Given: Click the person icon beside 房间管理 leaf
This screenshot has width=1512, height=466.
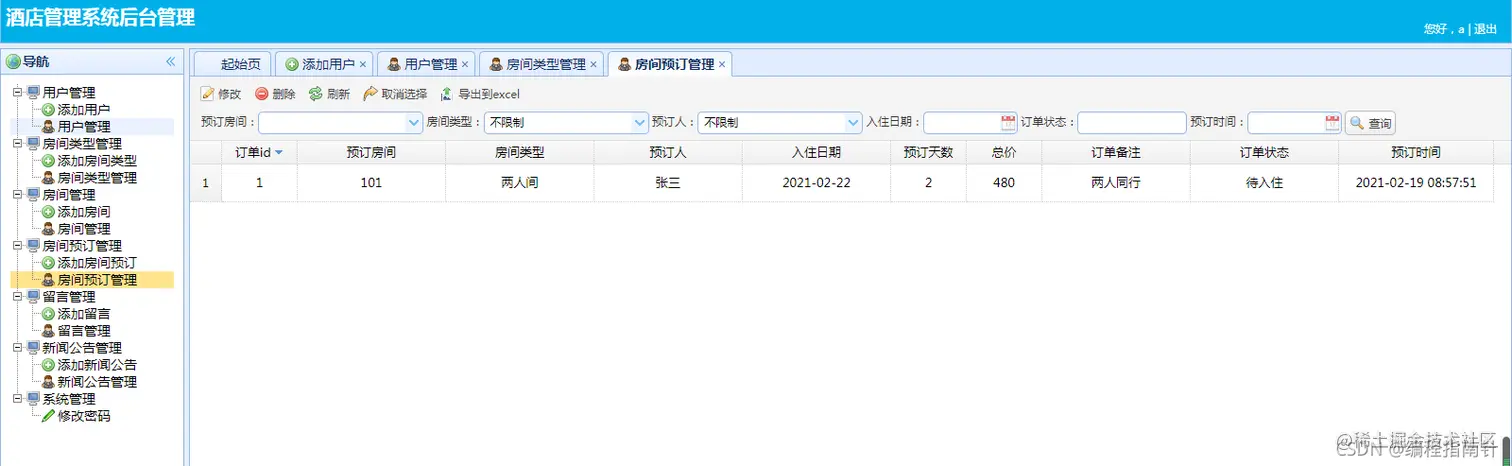Looking at the screenshot, I should (x=48, y=229).
